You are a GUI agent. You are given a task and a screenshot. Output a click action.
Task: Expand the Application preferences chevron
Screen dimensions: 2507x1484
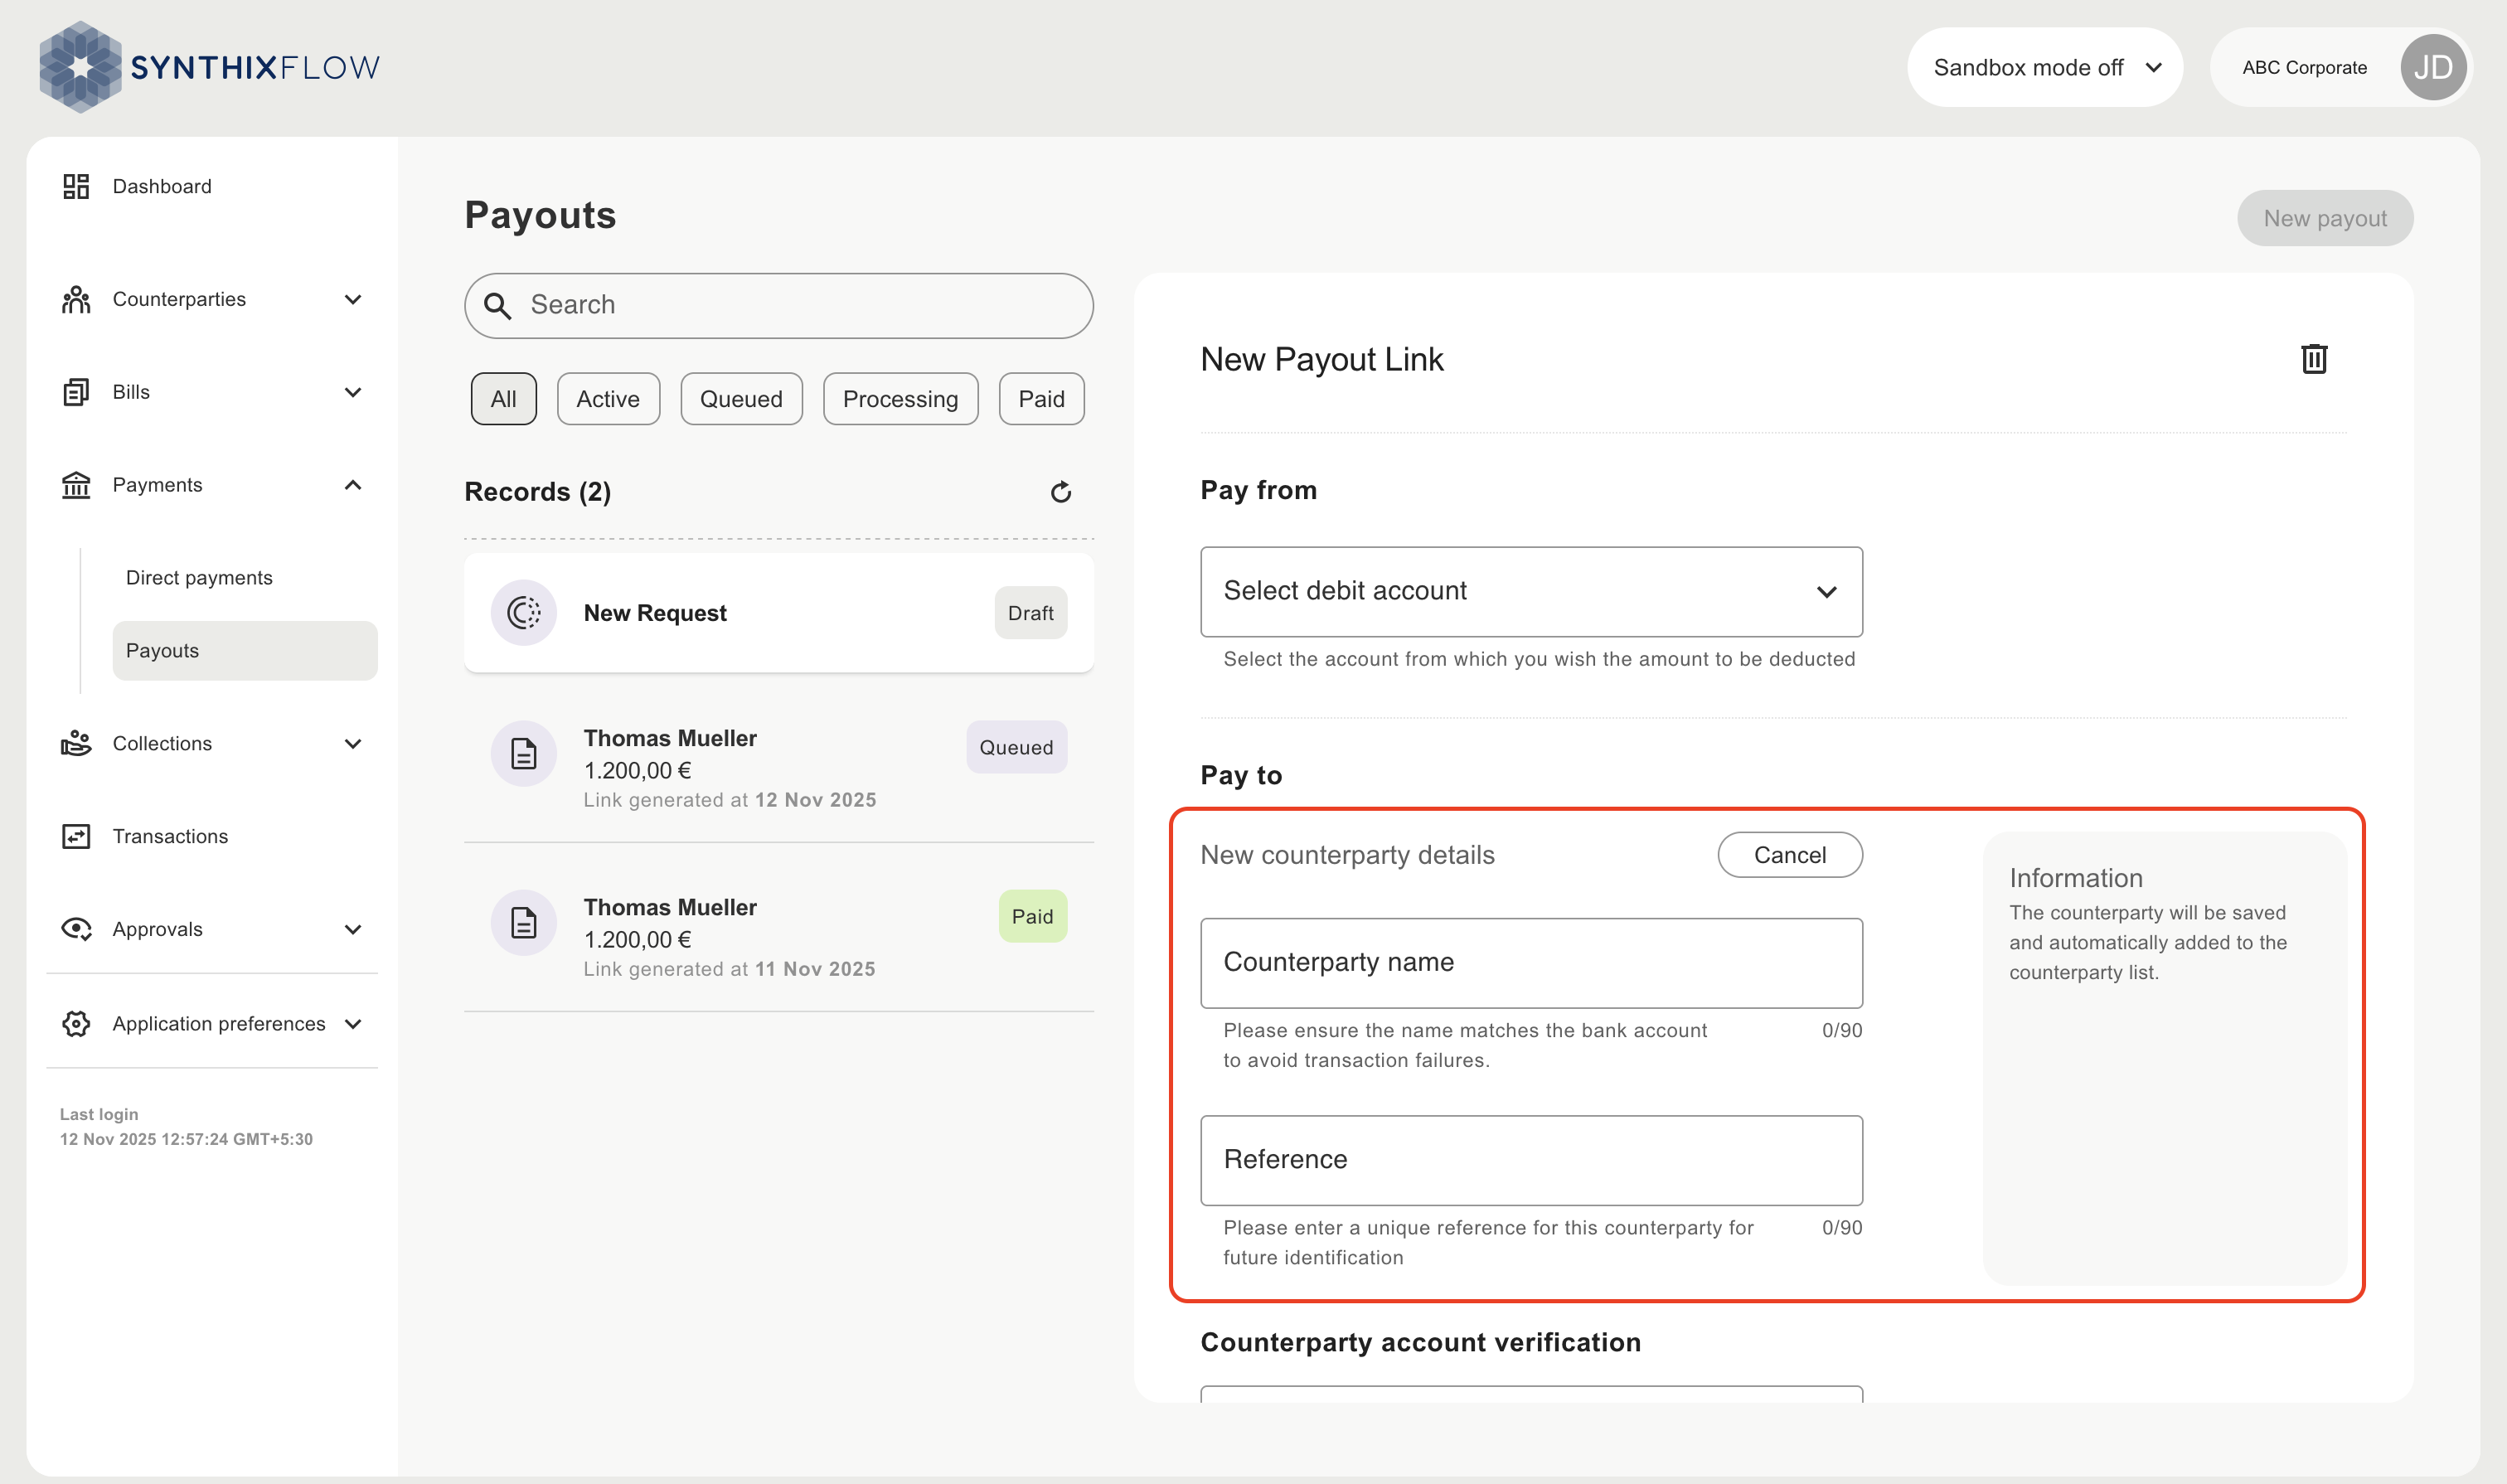353,1023
